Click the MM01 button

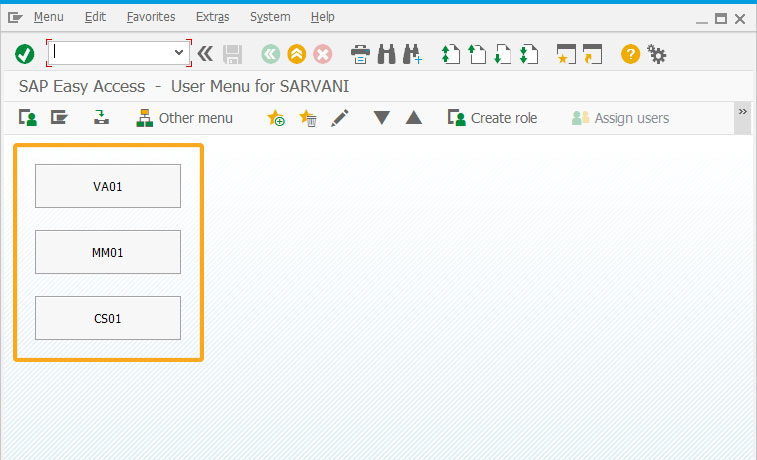click(108, 252)
